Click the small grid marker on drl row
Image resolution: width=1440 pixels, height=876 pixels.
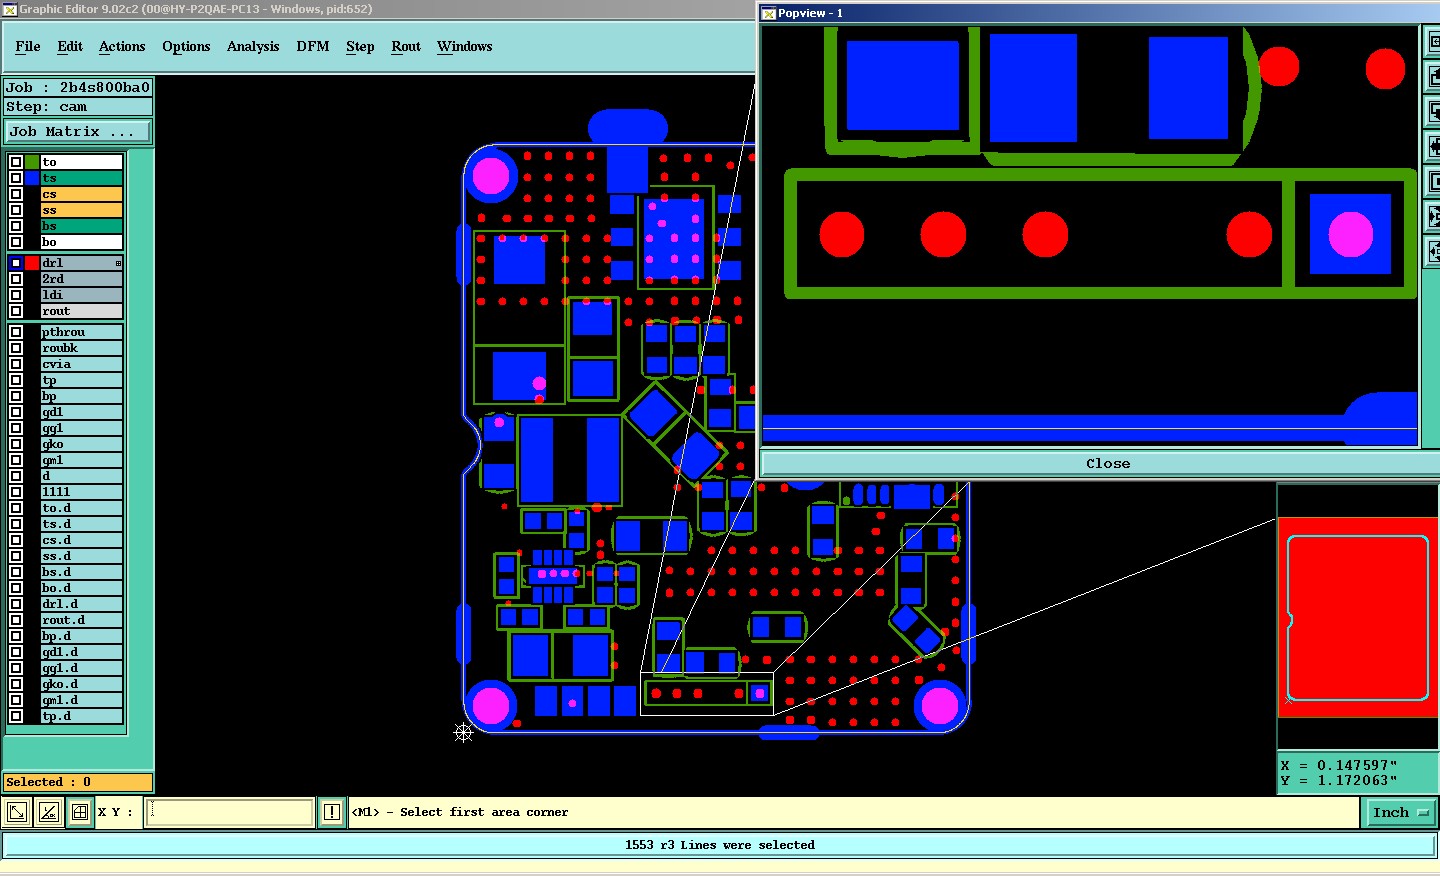[x=118, y=263]
